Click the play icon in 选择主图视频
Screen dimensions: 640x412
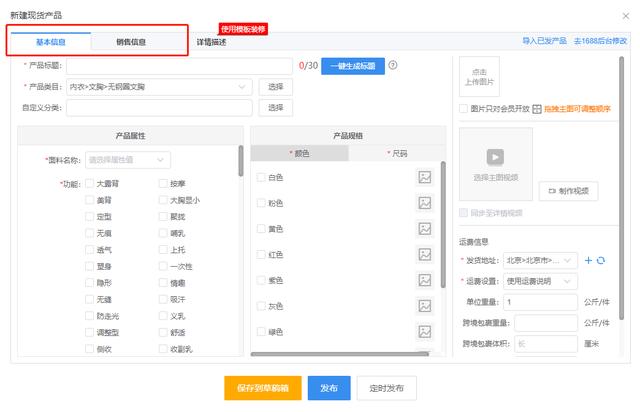tap(493, 157)
